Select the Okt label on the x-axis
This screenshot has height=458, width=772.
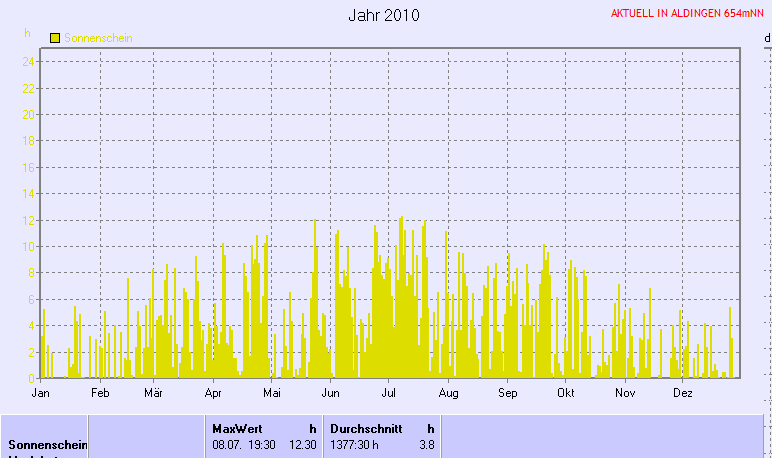tap(566, 394)
